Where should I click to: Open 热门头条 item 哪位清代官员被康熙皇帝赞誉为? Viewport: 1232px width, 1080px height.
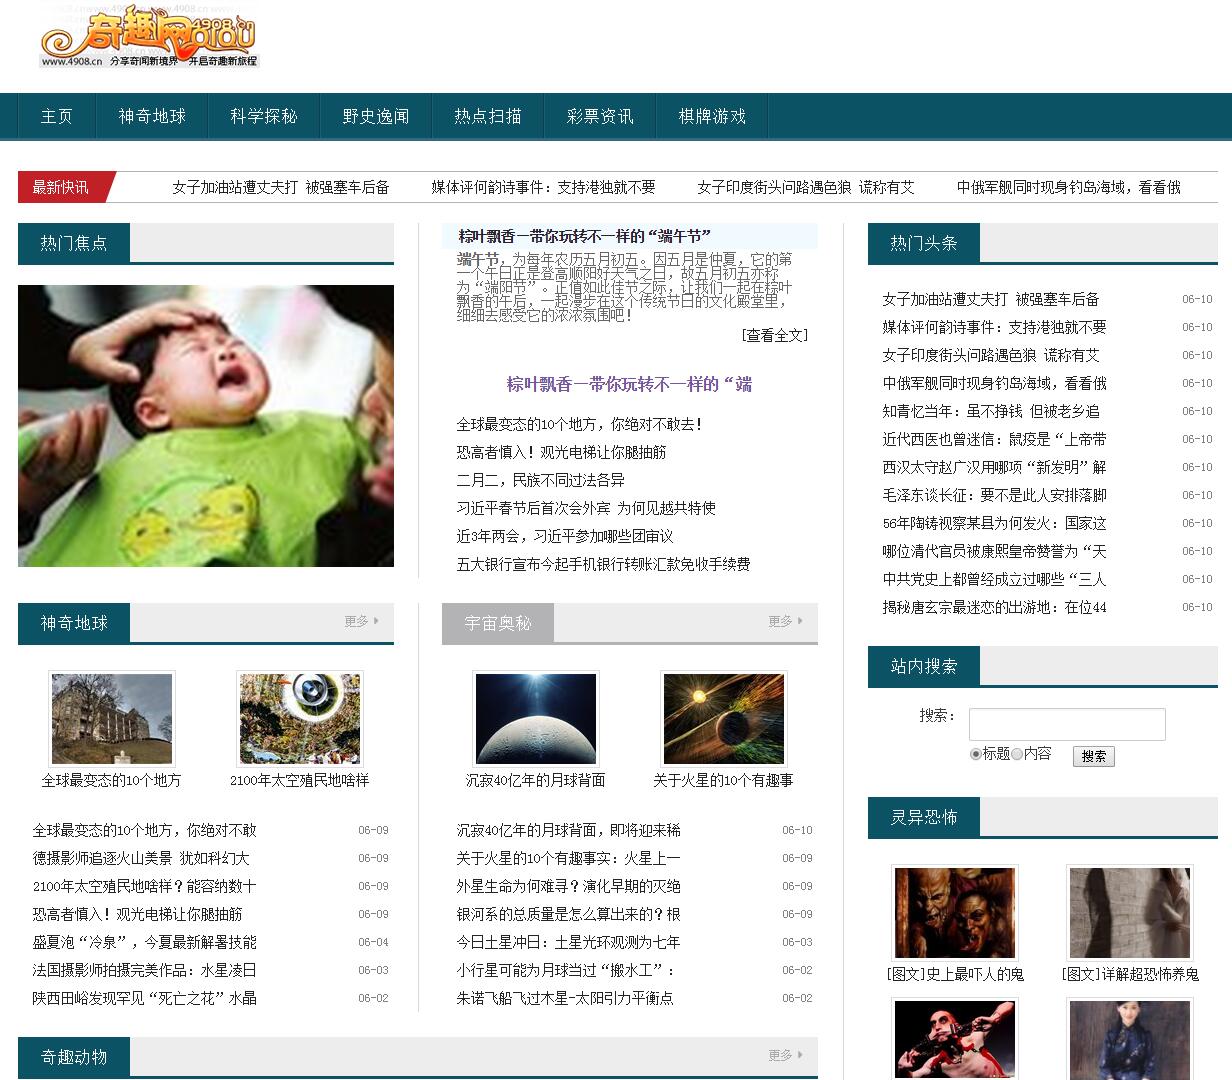tap(994, 551)
